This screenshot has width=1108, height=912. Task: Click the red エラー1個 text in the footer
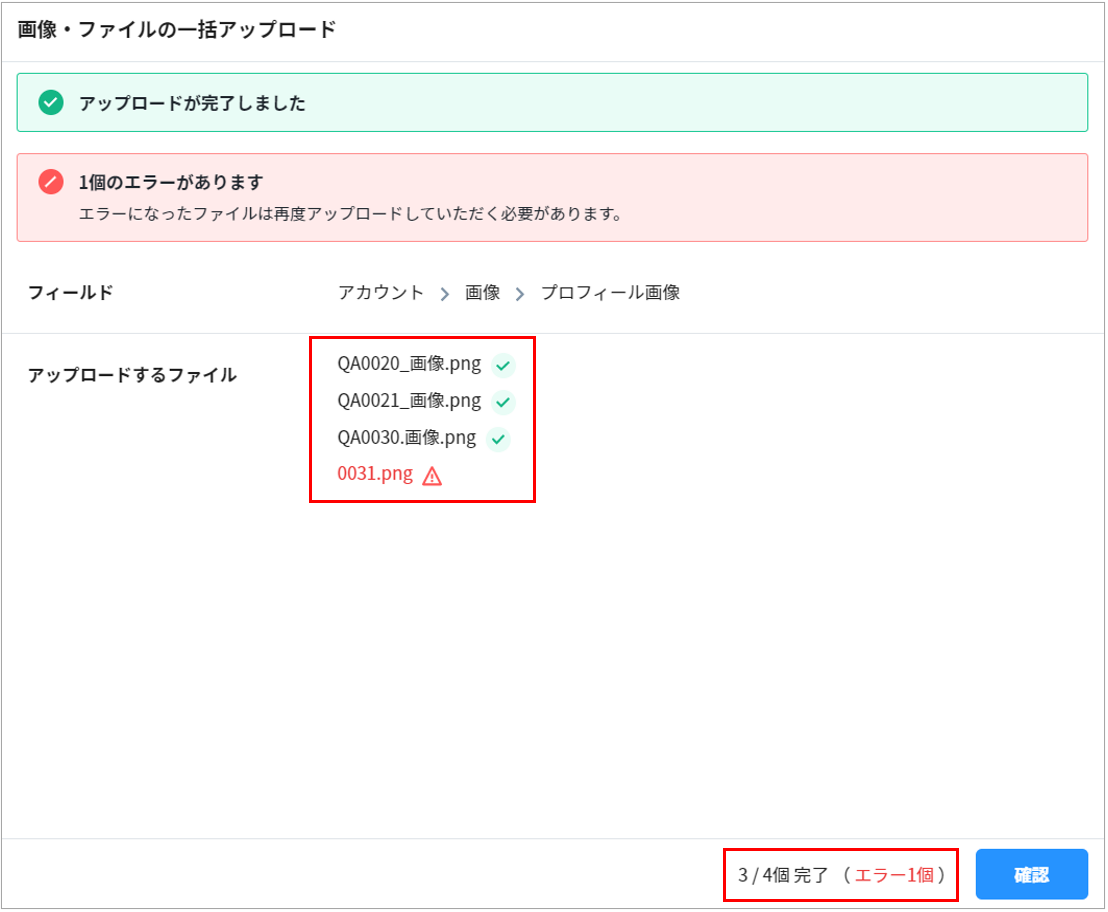click(894, 875)
